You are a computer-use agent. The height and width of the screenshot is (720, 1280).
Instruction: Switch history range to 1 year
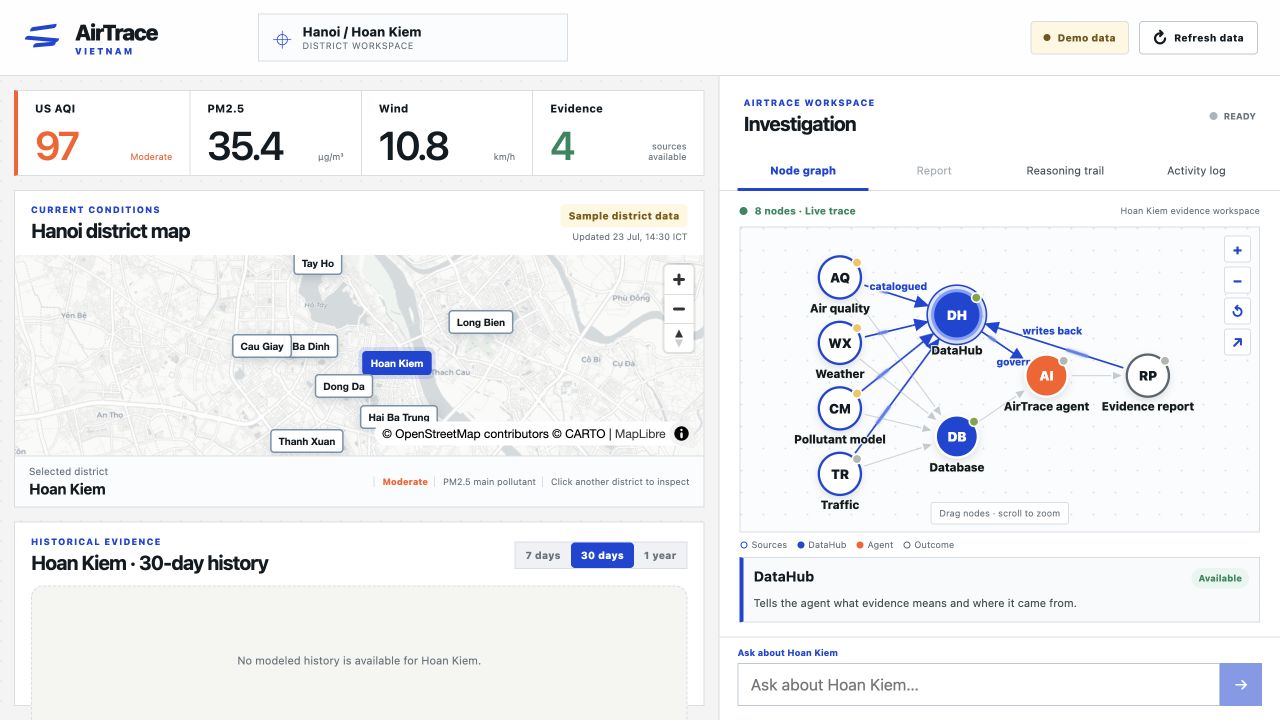660,555
